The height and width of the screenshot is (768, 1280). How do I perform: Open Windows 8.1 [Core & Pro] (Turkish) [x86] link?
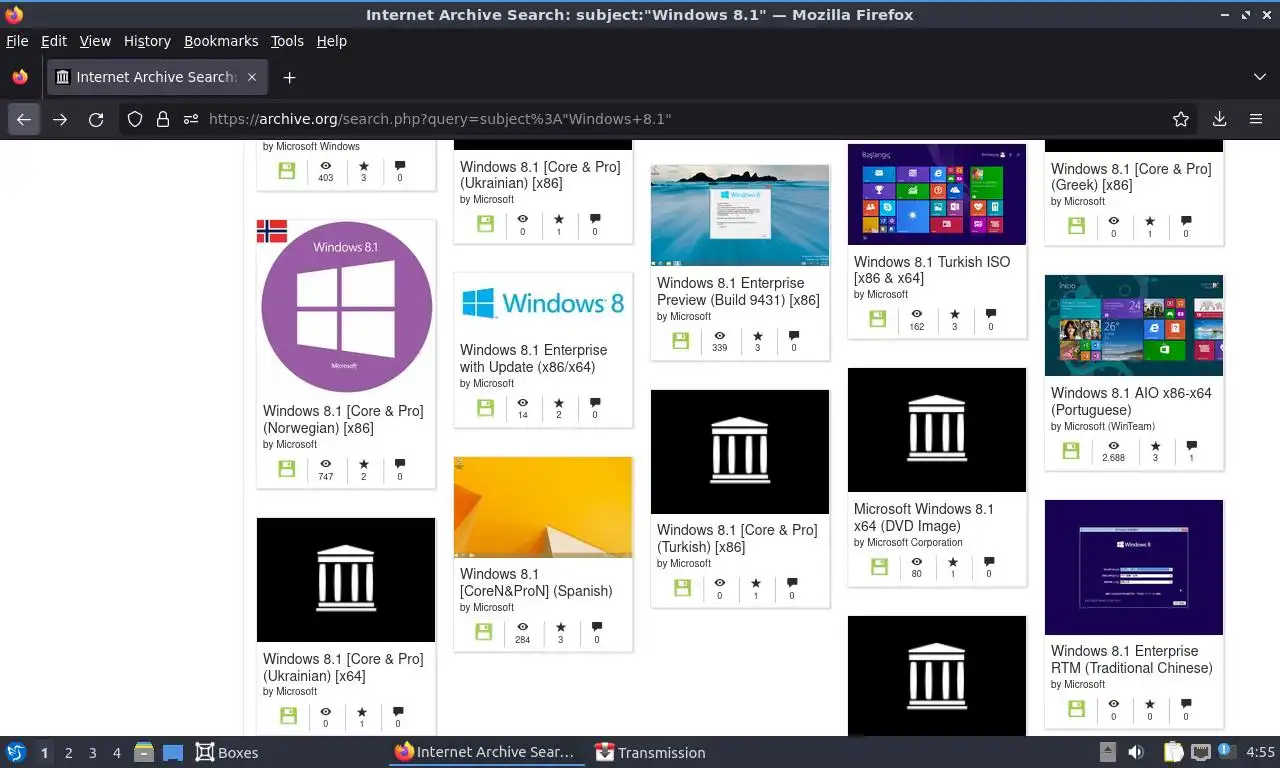(737, 538)
